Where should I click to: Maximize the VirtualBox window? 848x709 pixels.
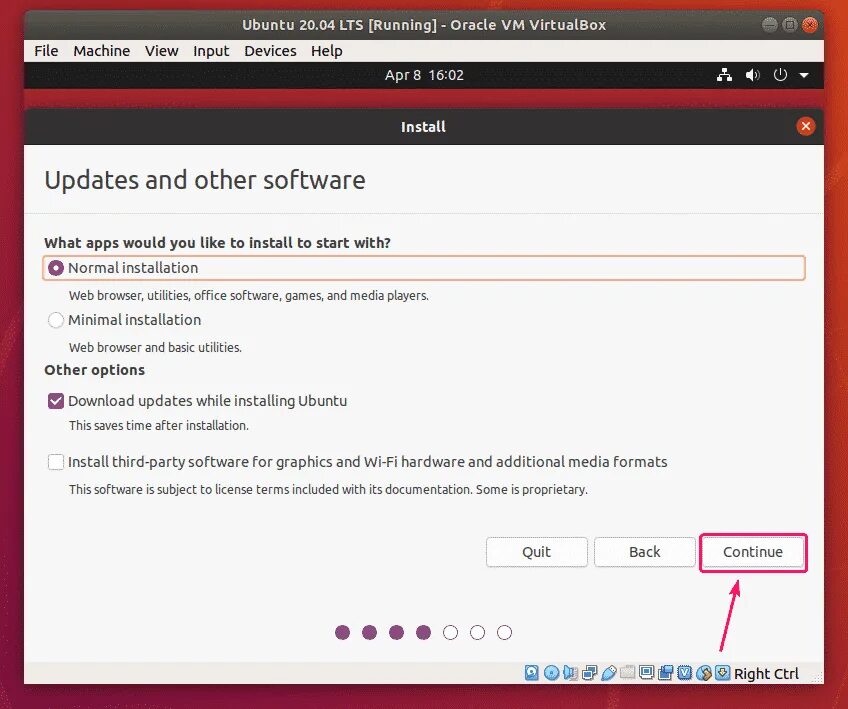(x=790, y=25)
